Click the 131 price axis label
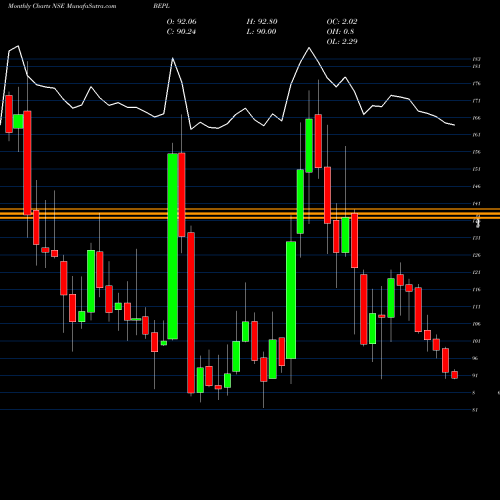The height and width of the screenshot is (500, 500). click(x=476, y=238)
